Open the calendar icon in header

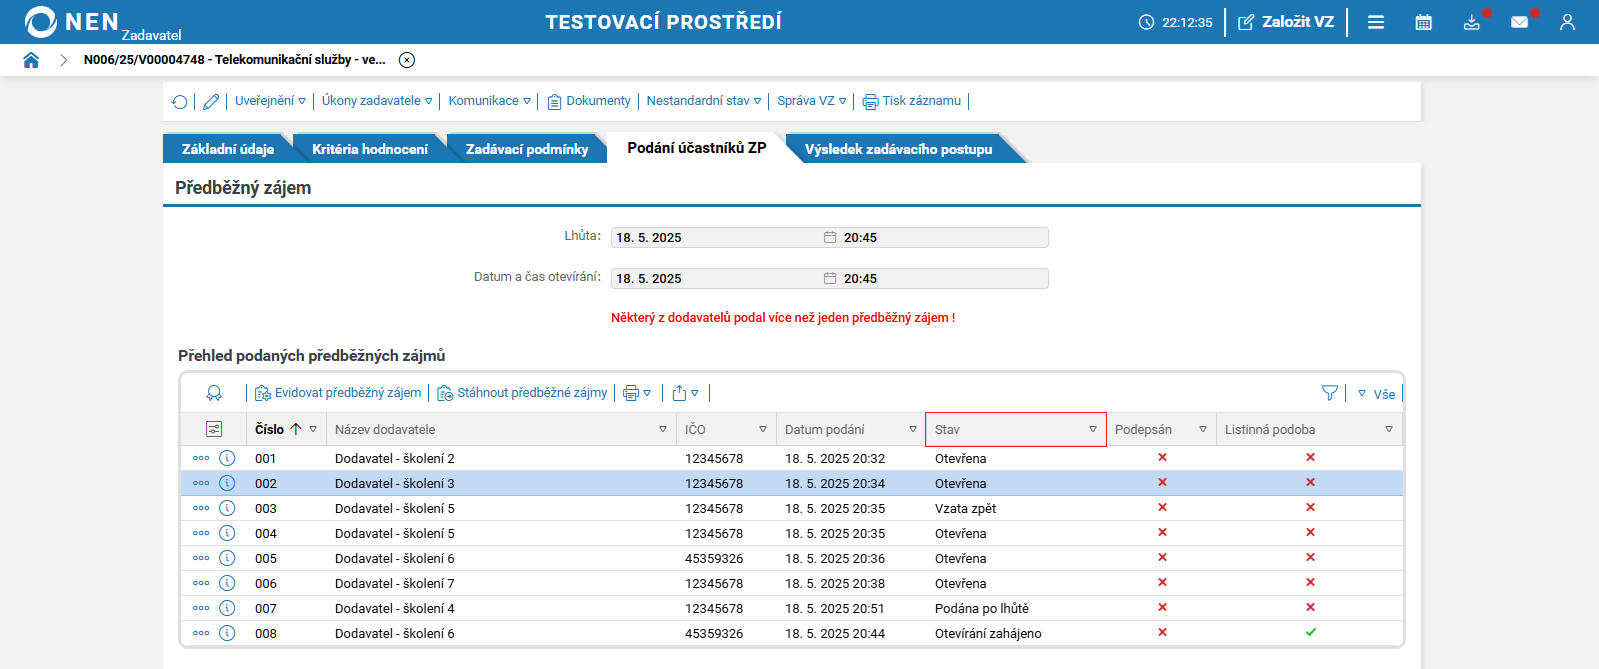(1424, 22)
